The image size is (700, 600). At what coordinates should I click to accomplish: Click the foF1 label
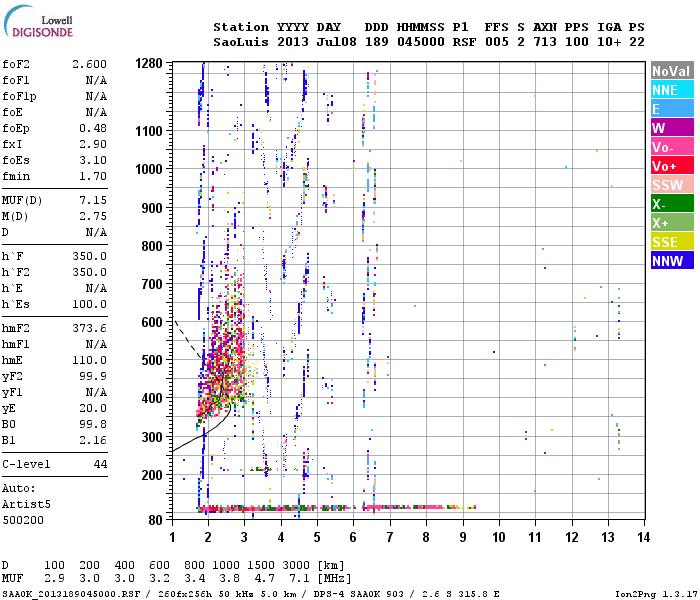(x=16, y=80)
